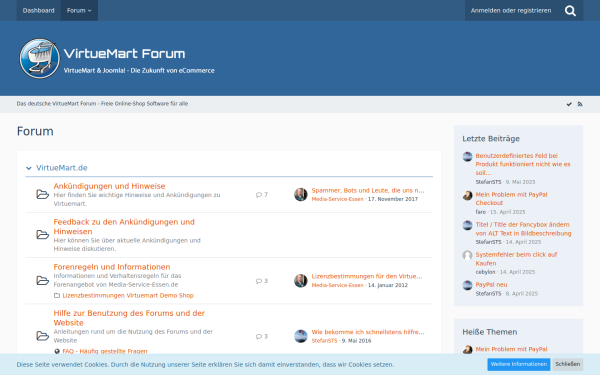This screenshot has height=375, width=600.
Task: Click StefanSTS name dated 9. Mai 2025
Action: [x=488, y=182]
